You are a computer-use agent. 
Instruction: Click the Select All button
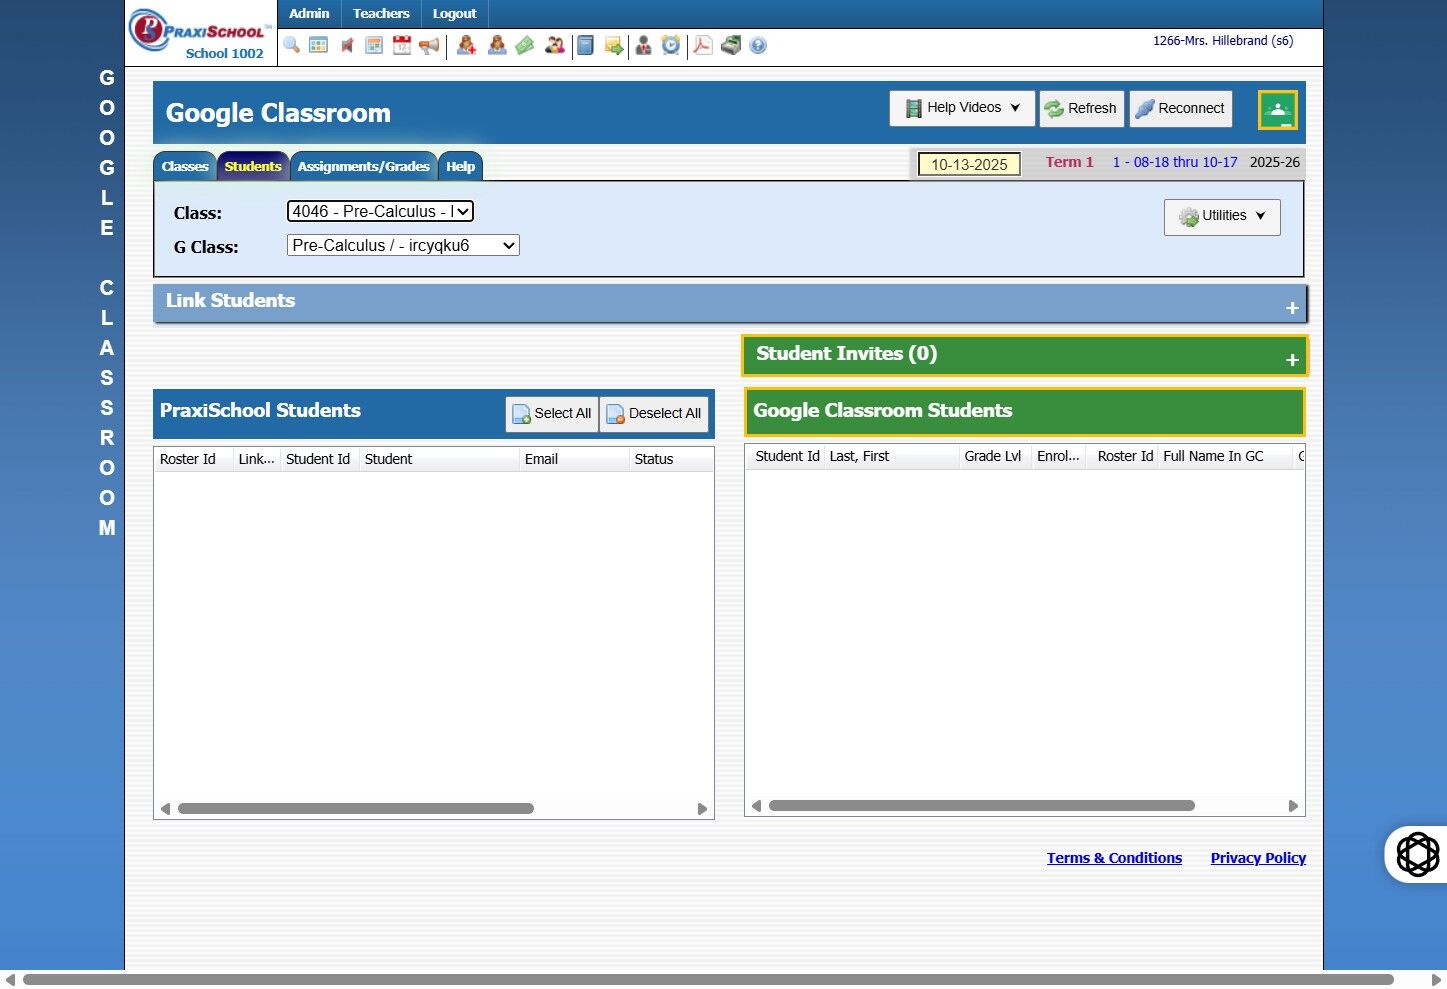552,414
